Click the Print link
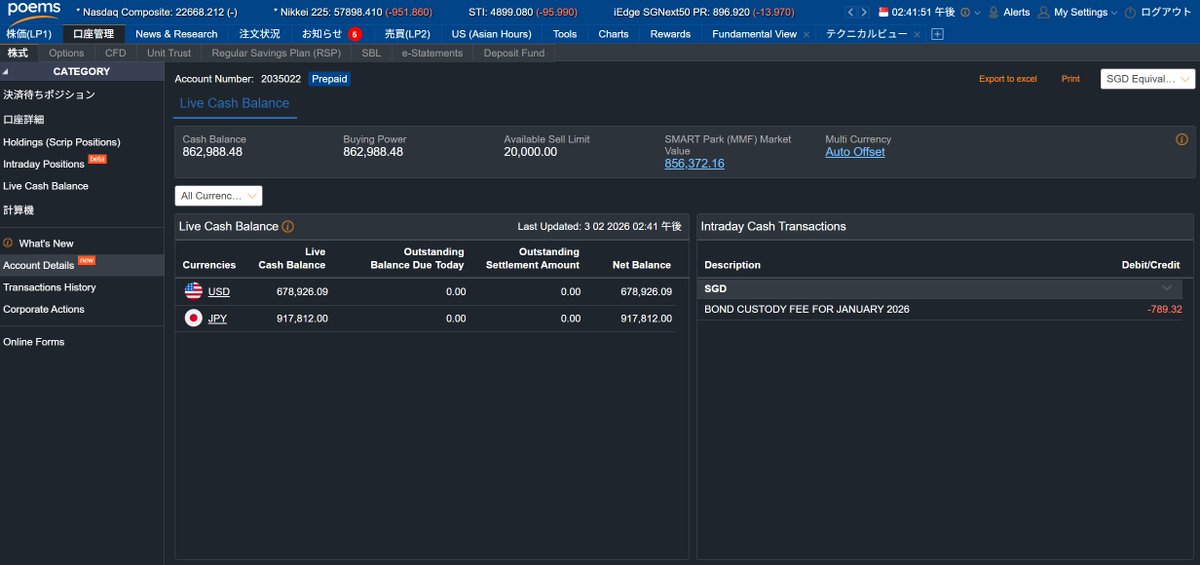The width and height of the screenshot is (1200, 565). point(1071,79)
